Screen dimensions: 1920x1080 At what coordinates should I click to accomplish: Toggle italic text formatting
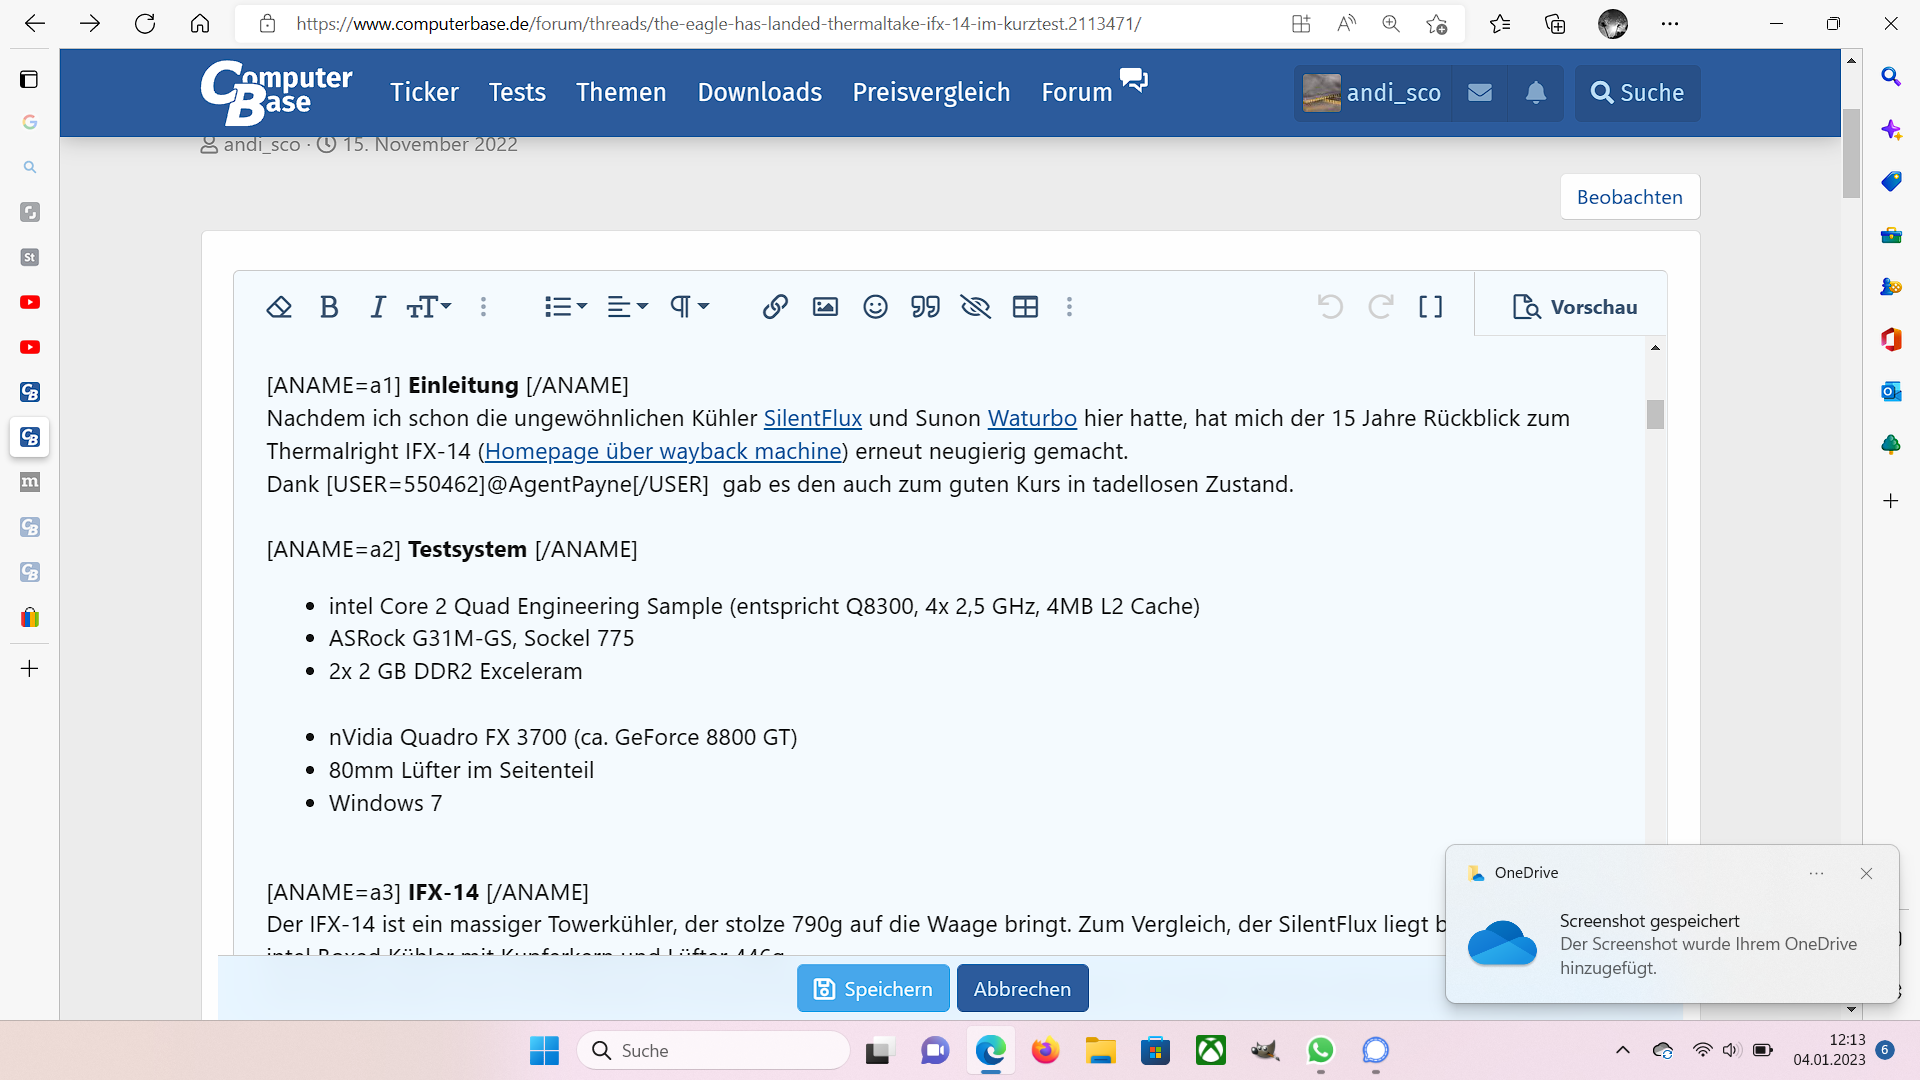(377, 307)
